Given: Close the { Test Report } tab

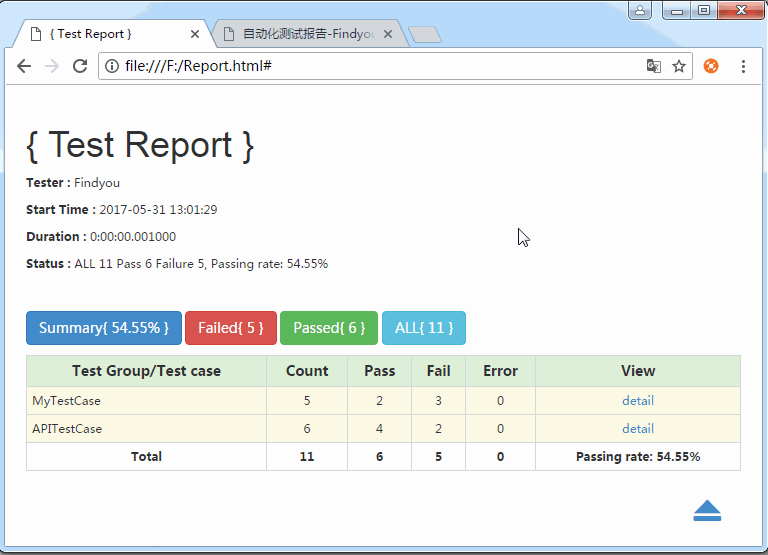Looking at the screenshot, I should click(194, 34).
